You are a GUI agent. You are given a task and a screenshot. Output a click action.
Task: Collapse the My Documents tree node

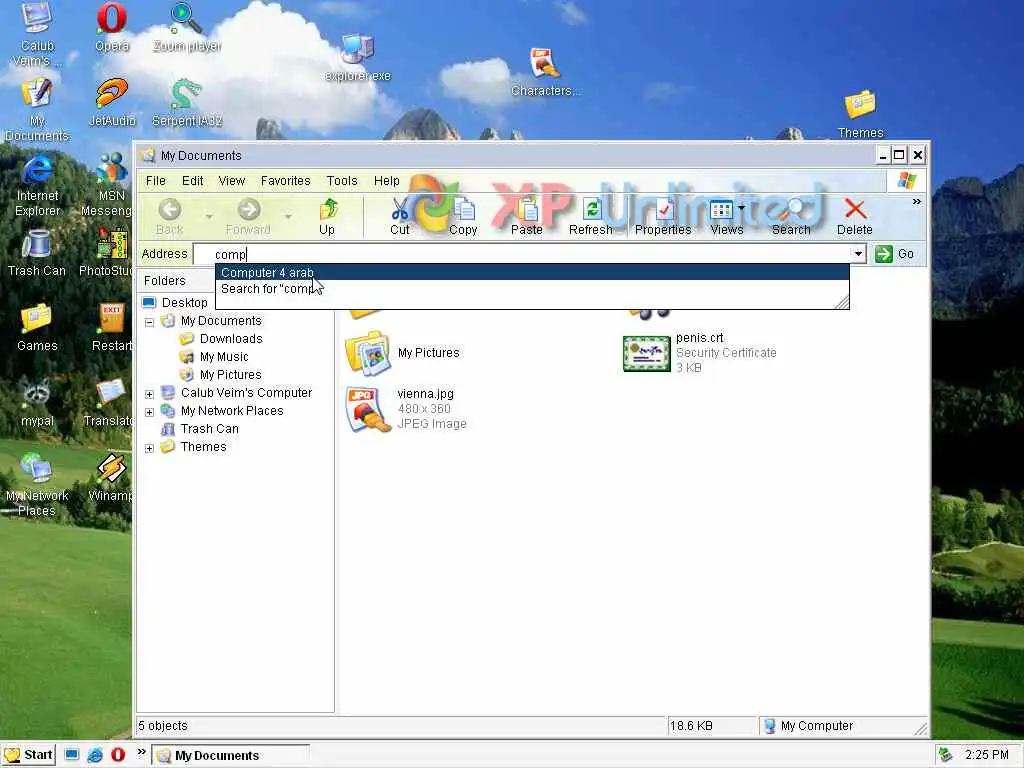tap(150, 322)
